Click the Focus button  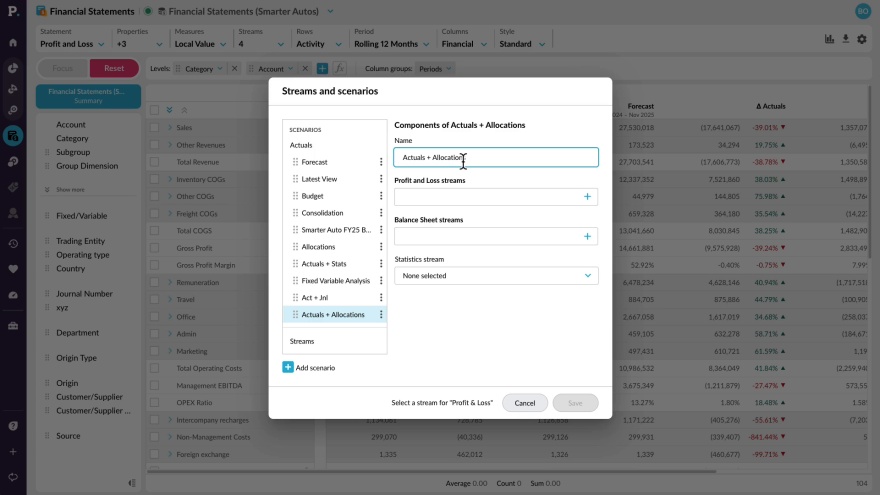(63, 68)
